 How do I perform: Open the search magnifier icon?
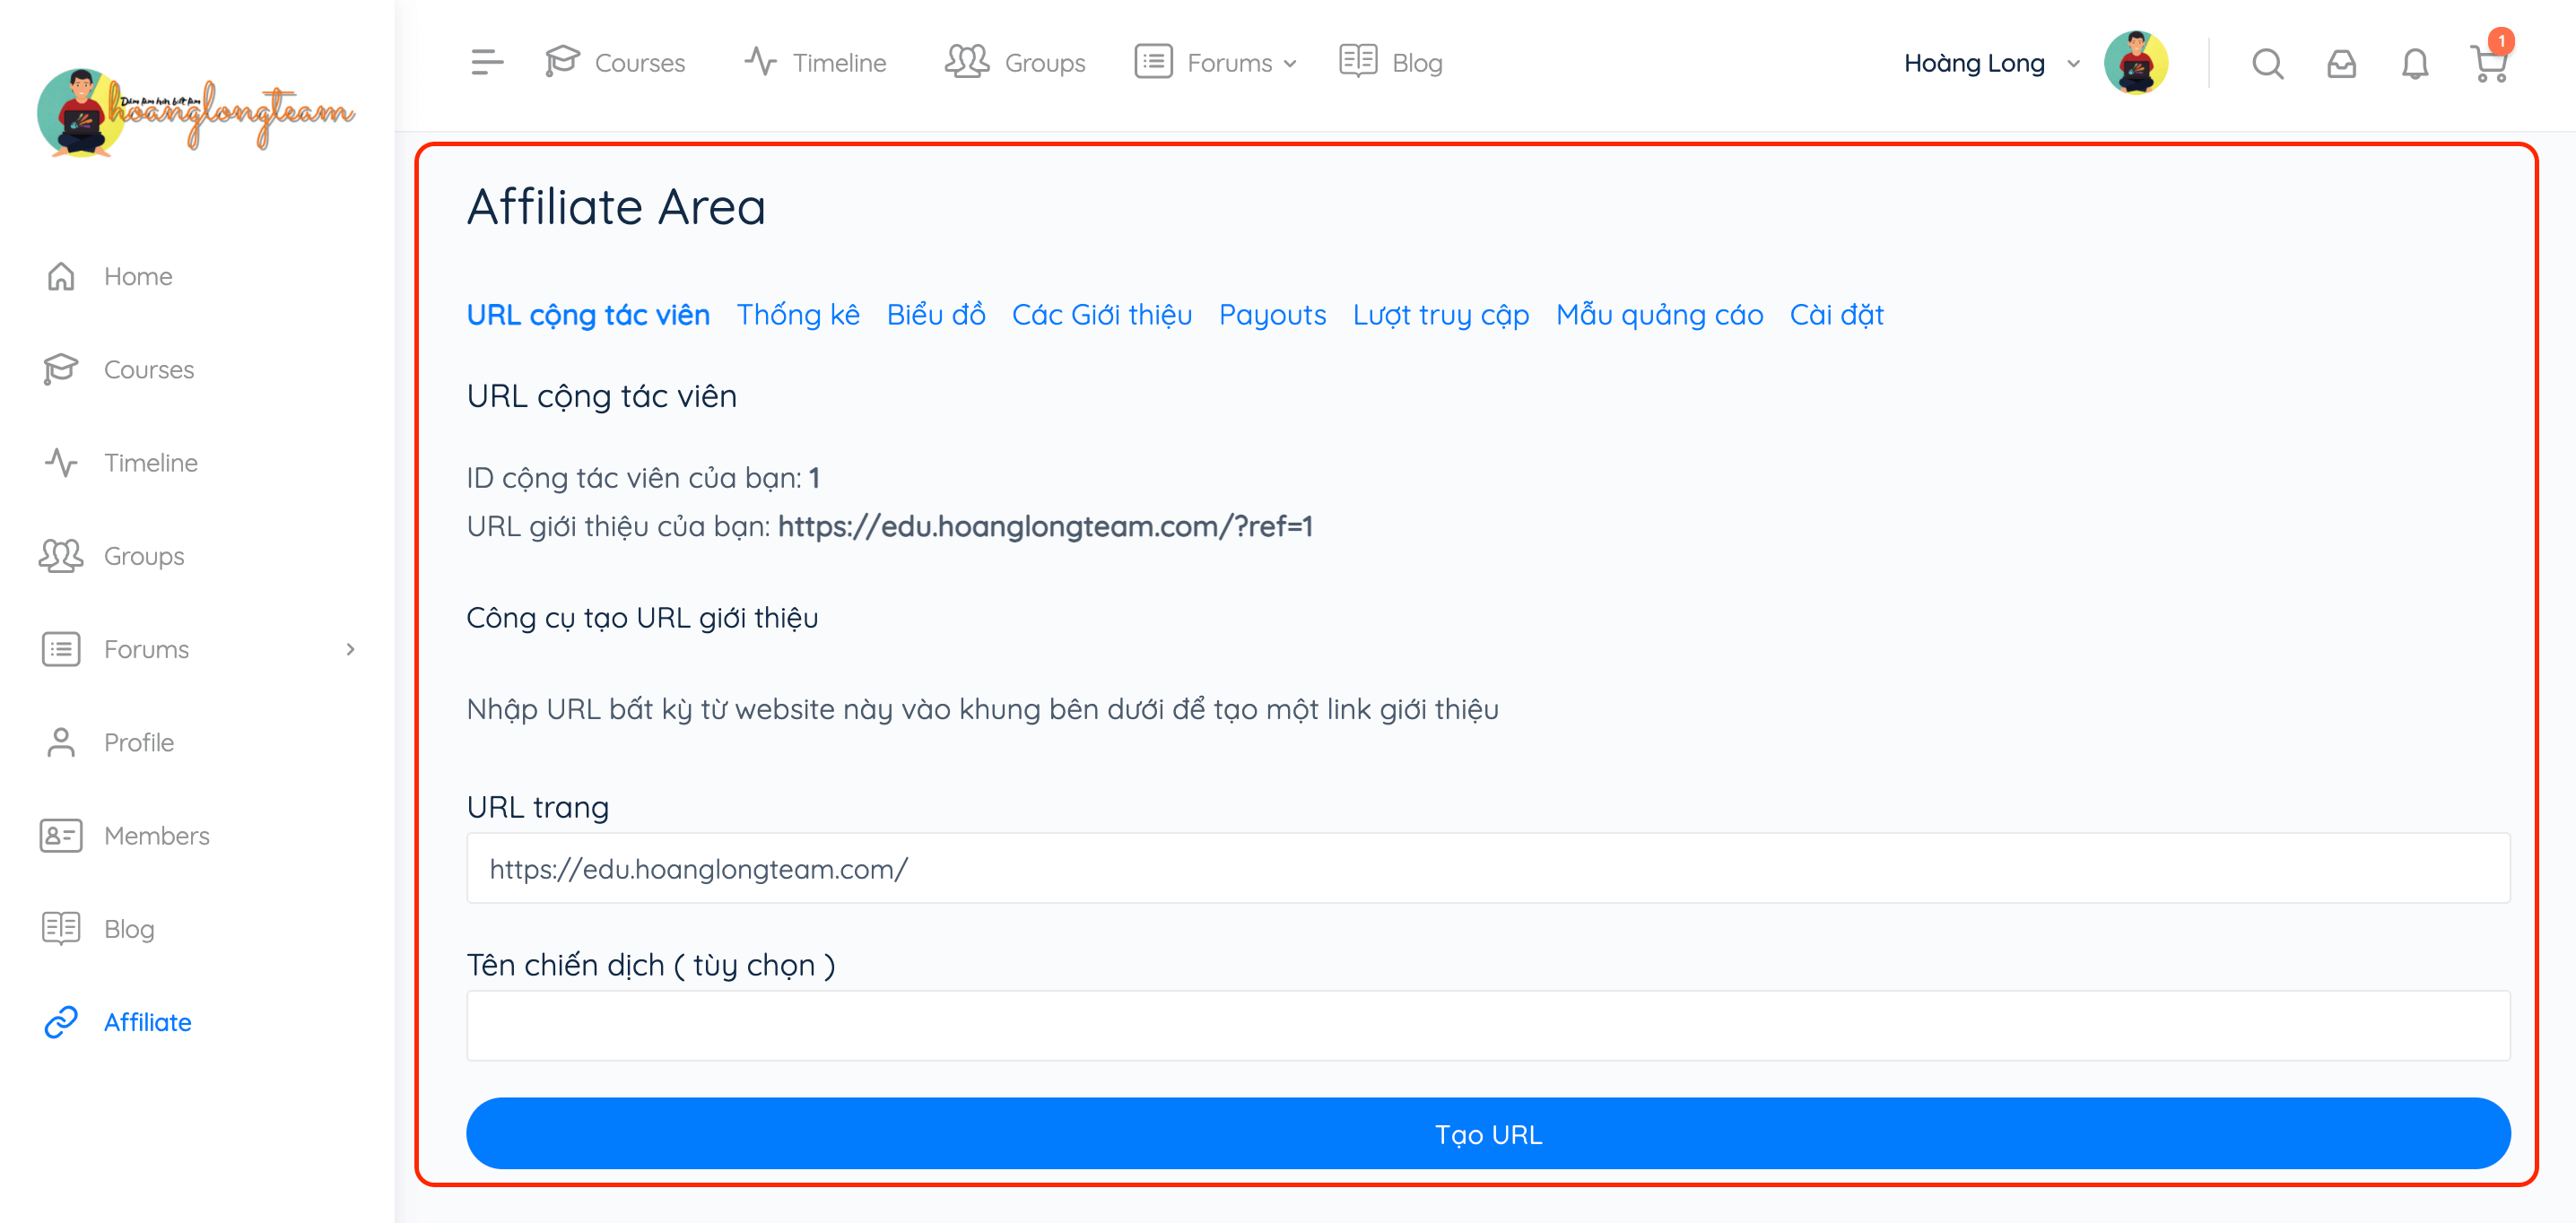coord(2267,63)
